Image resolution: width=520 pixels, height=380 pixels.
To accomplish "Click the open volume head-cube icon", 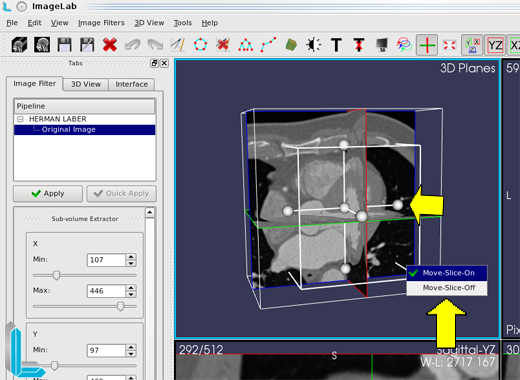I will tap(19, 45).
